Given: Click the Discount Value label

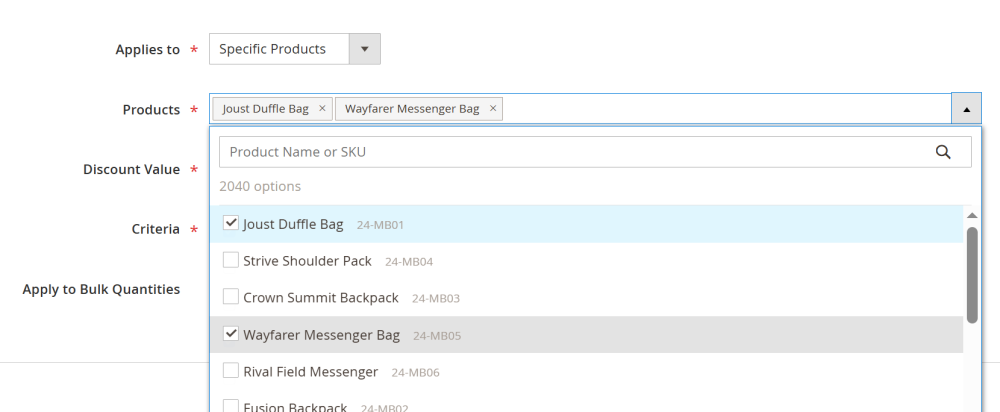Looking at the screenshot, I should [x=131, y=170].
